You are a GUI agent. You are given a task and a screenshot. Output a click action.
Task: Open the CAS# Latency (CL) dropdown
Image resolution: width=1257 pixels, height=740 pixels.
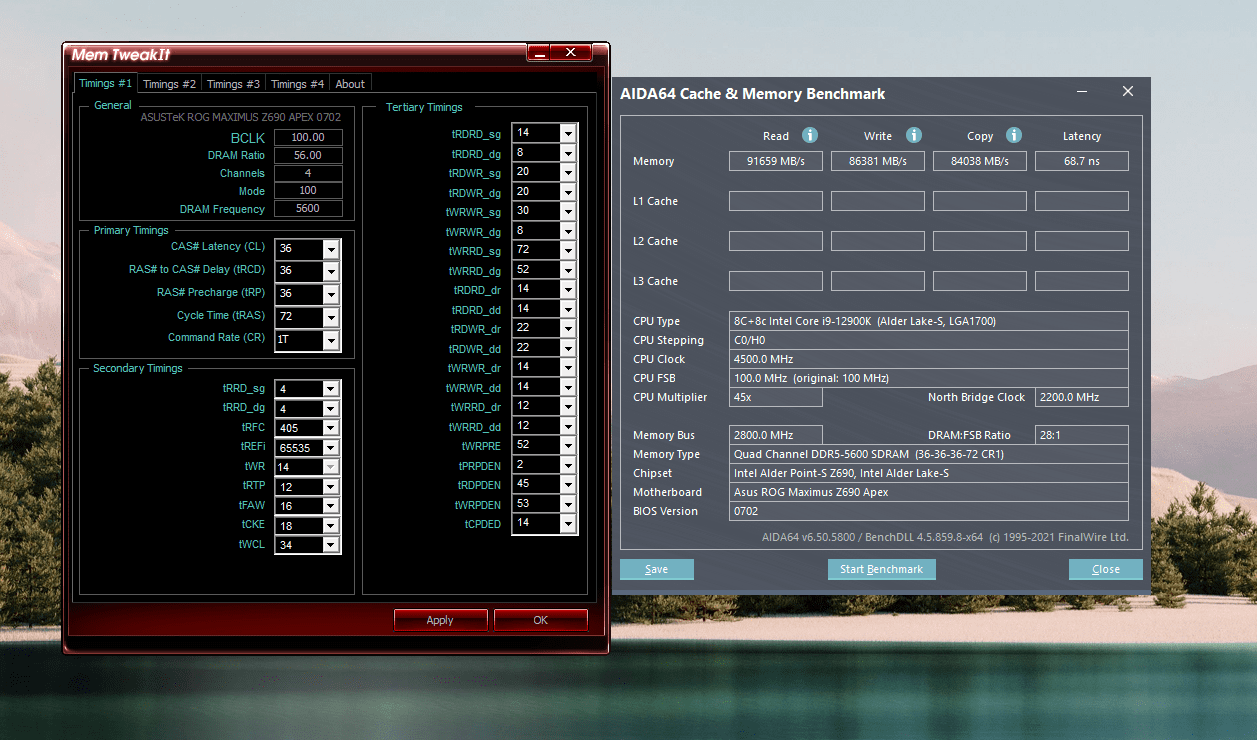pyautogui.click(x=331, y=249)
